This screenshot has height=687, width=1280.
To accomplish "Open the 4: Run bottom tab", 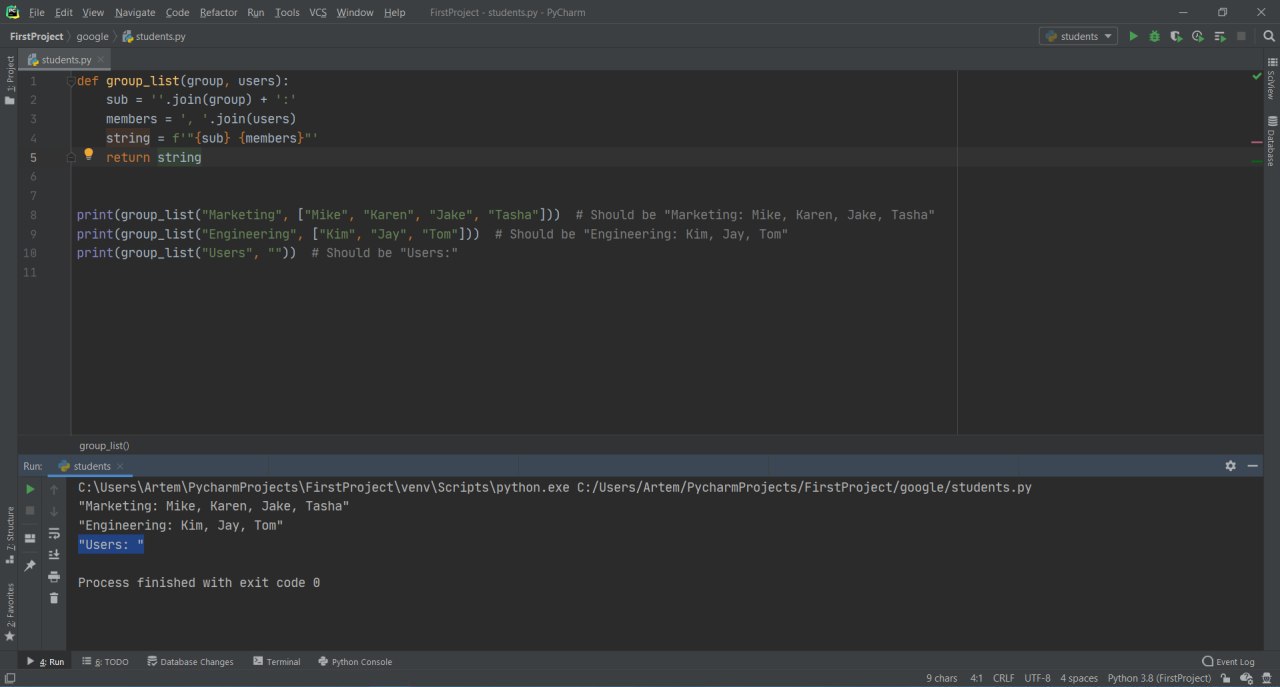I will (46, 662).
